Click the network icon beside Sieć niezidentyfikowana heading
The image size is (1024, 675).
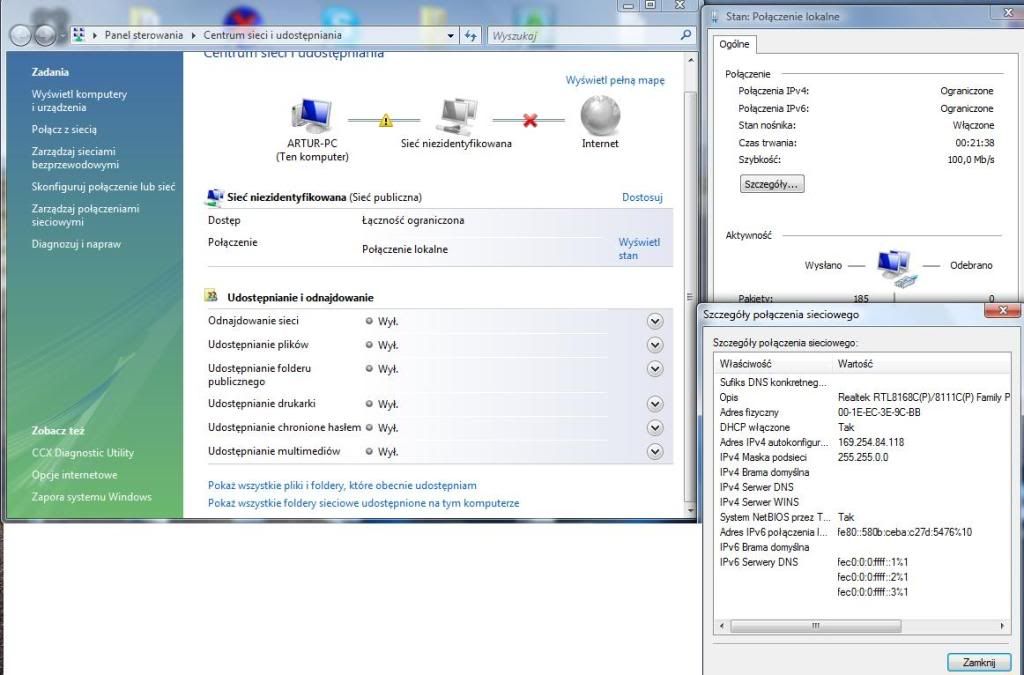point(215,196)
